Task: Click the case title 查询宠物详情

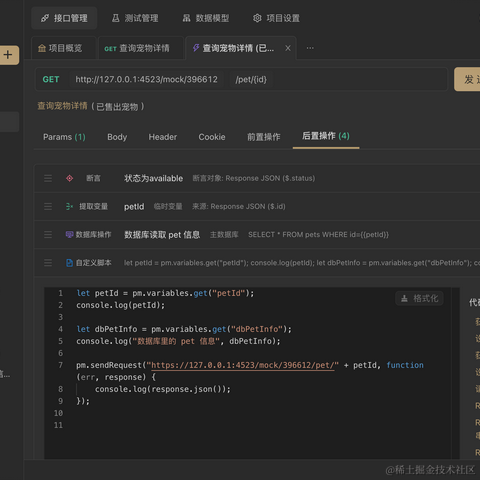Action: point(62,106)
